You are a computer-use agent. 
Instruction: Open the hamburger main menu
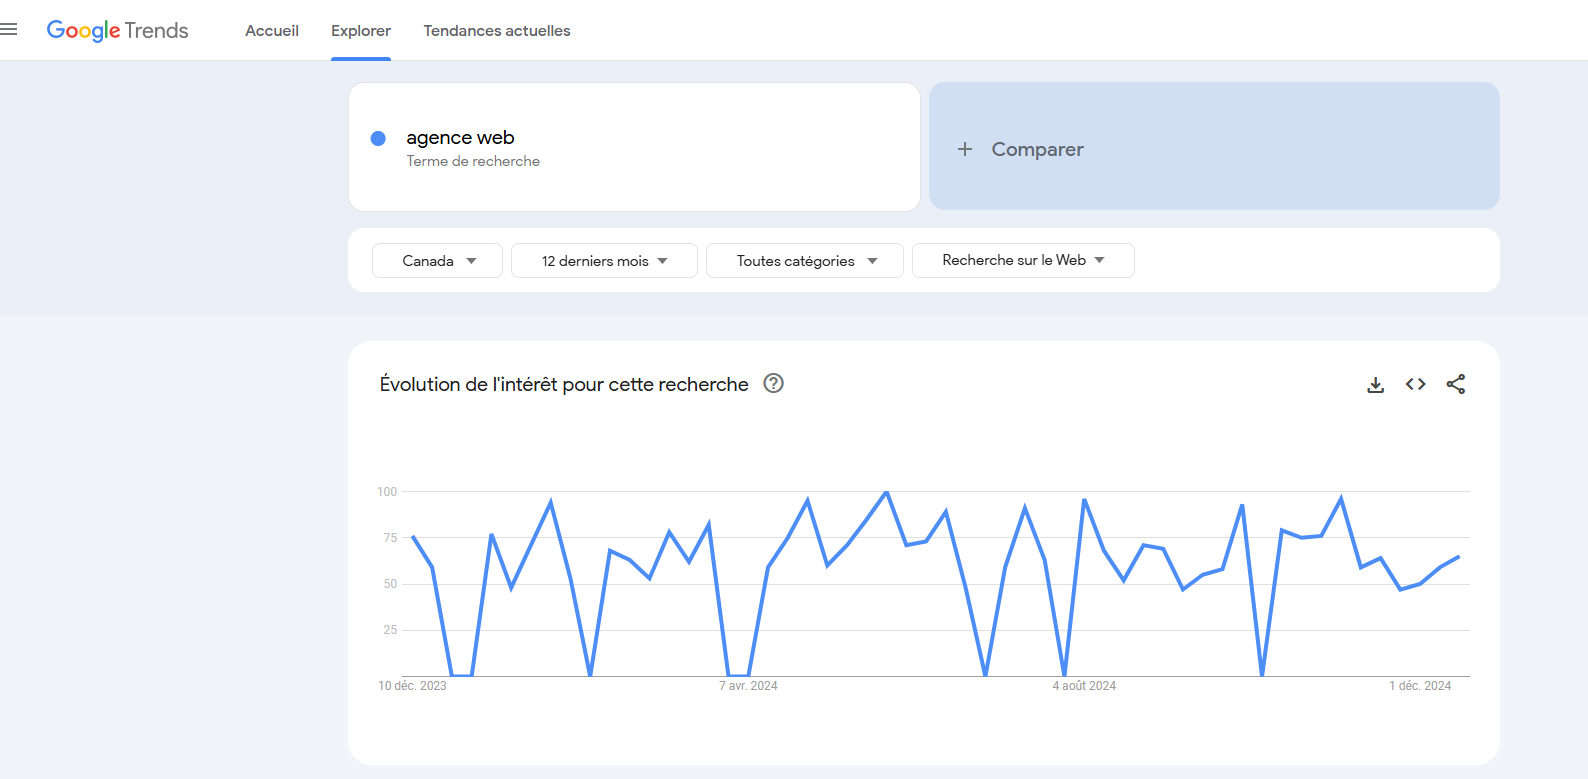[x=9, y=30]
